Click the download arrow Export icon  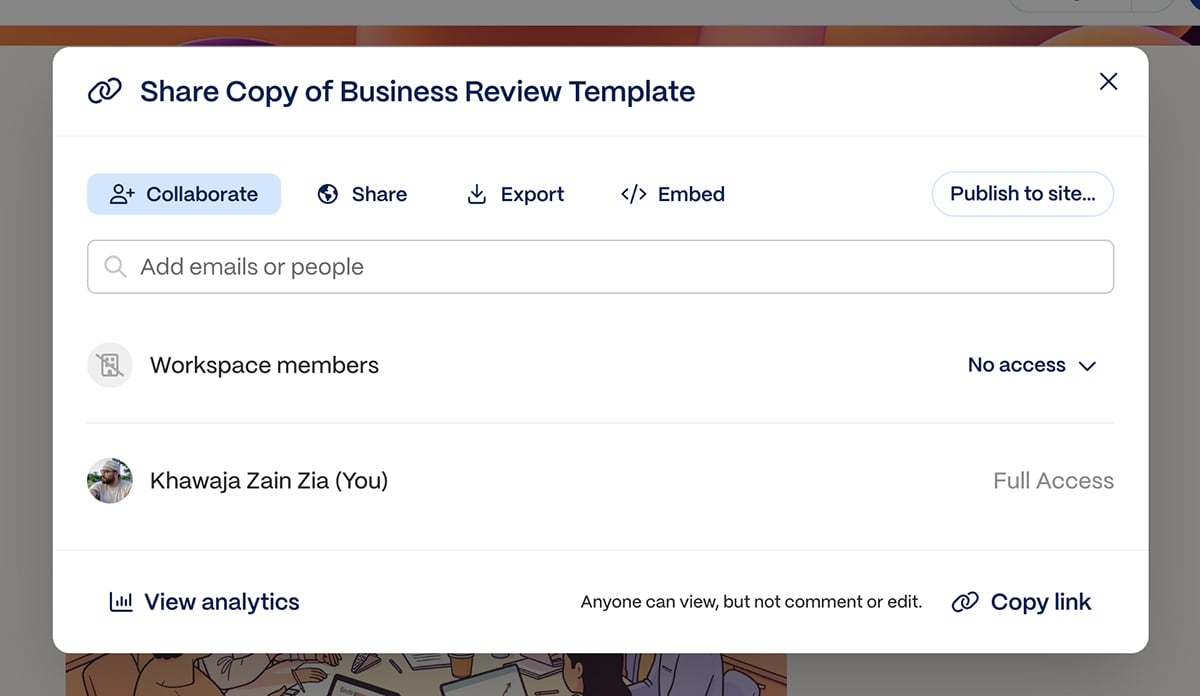coord(477,194)
